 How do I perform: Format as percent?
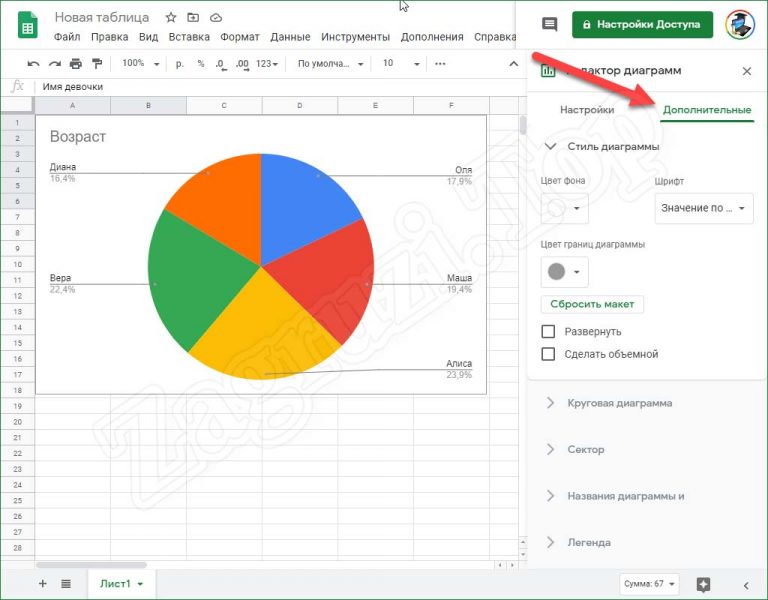click(x=201, y=64)
